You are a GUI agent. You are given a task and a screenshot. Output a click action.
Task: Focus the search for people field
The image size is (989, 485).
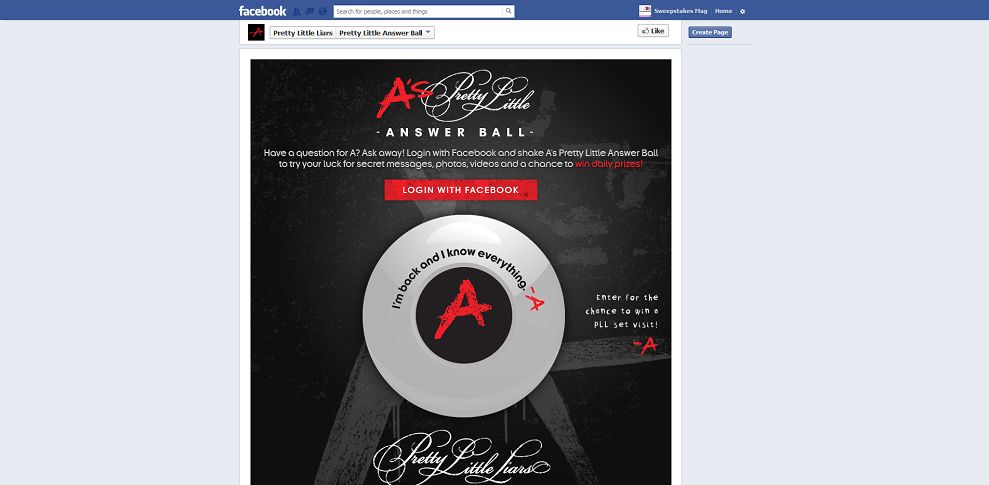click(x=419, y=11)
